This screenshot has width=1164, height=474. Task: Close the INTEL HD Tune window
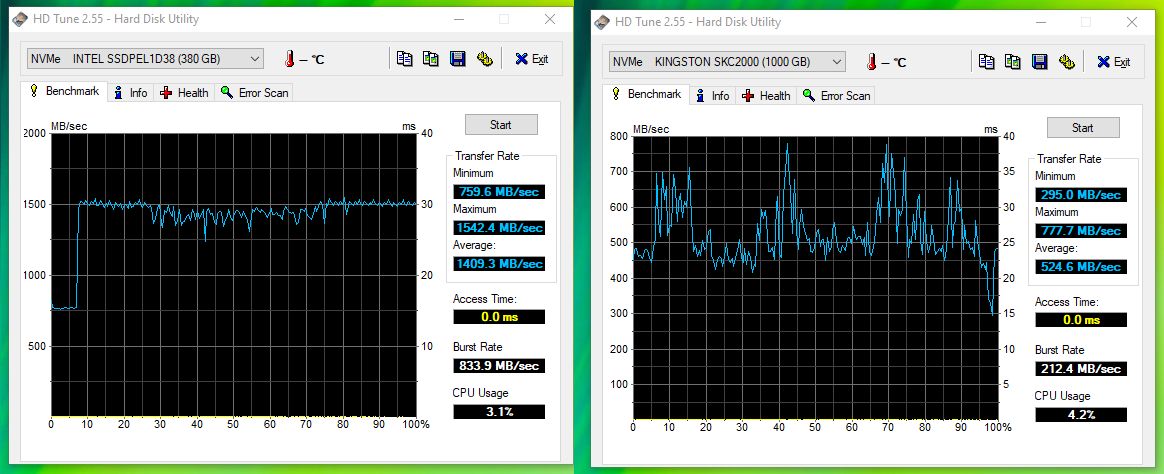[x=550, y=19]
